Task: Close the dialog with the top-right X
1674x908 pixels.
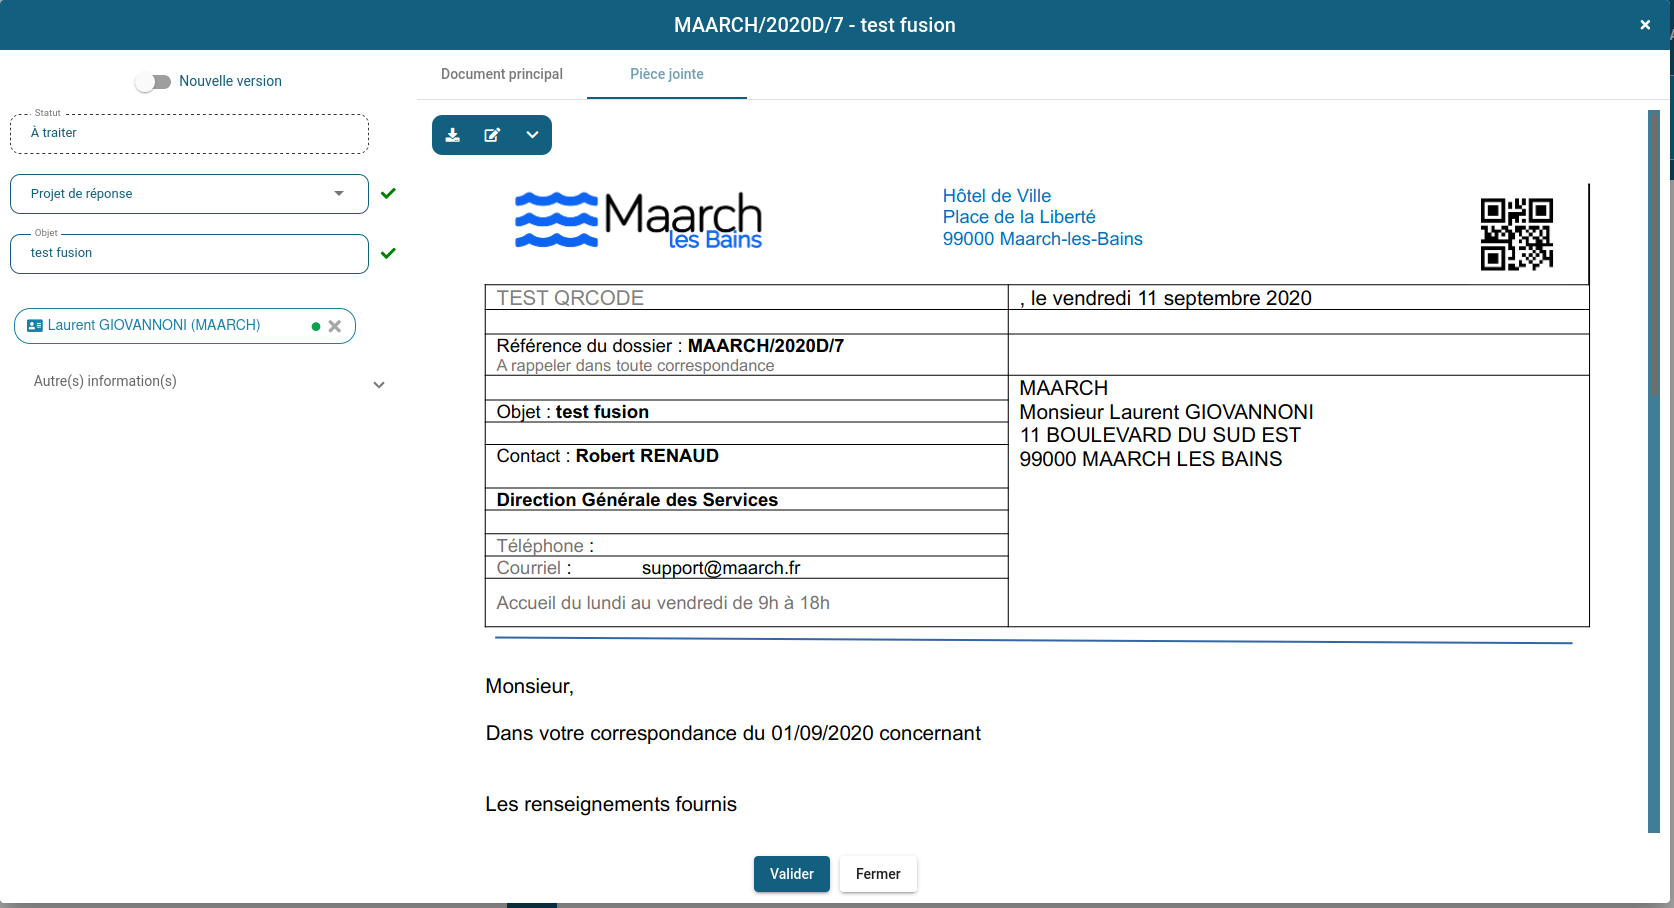Action: [1645, 25]
